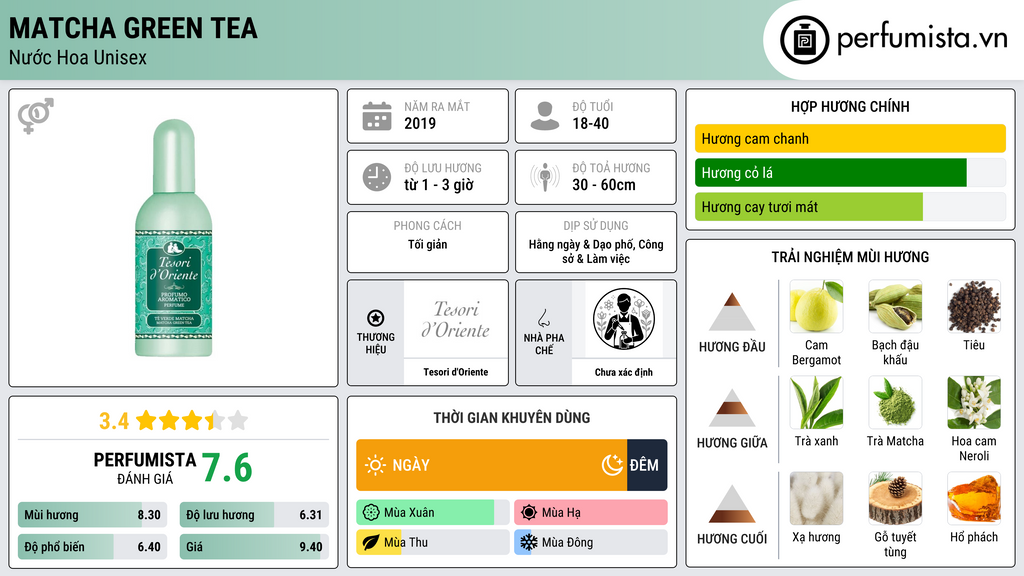
Task: Select the Mùa Đông snowflake icon
Action: click(528, 542)
